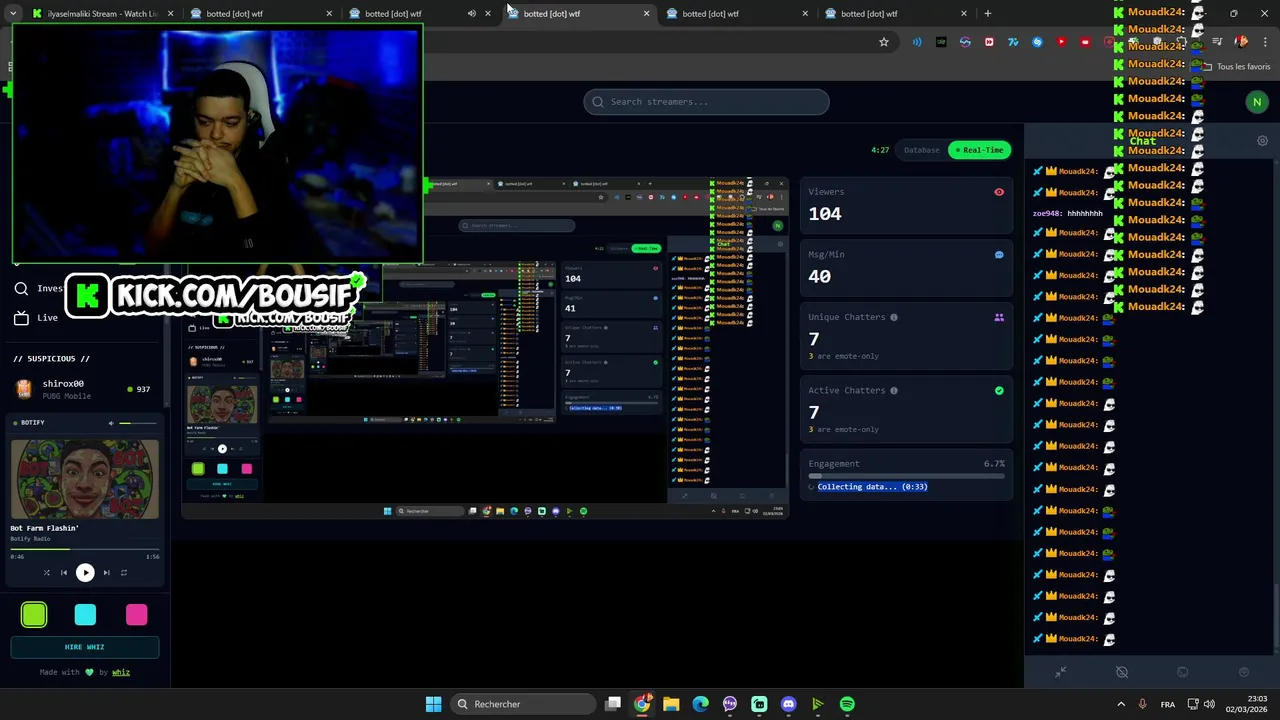Collapse the chat panel arrows icon

(1061, 672)
